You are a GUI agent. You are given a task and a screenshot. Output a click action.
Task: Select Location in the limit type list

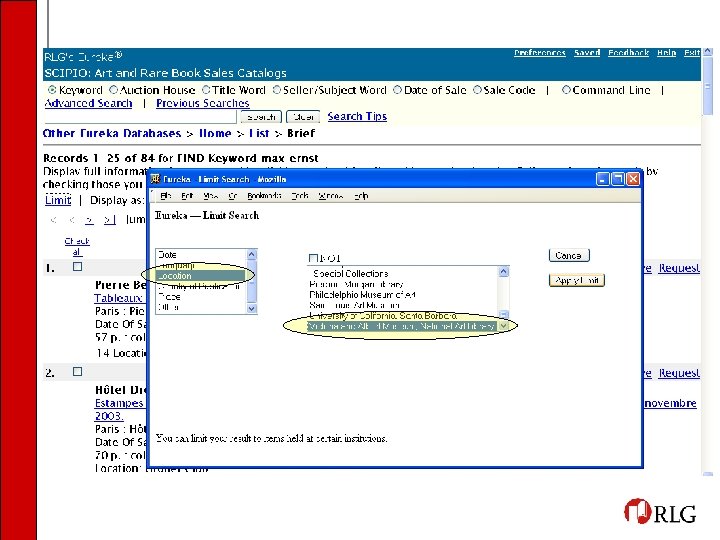[202, 276]
